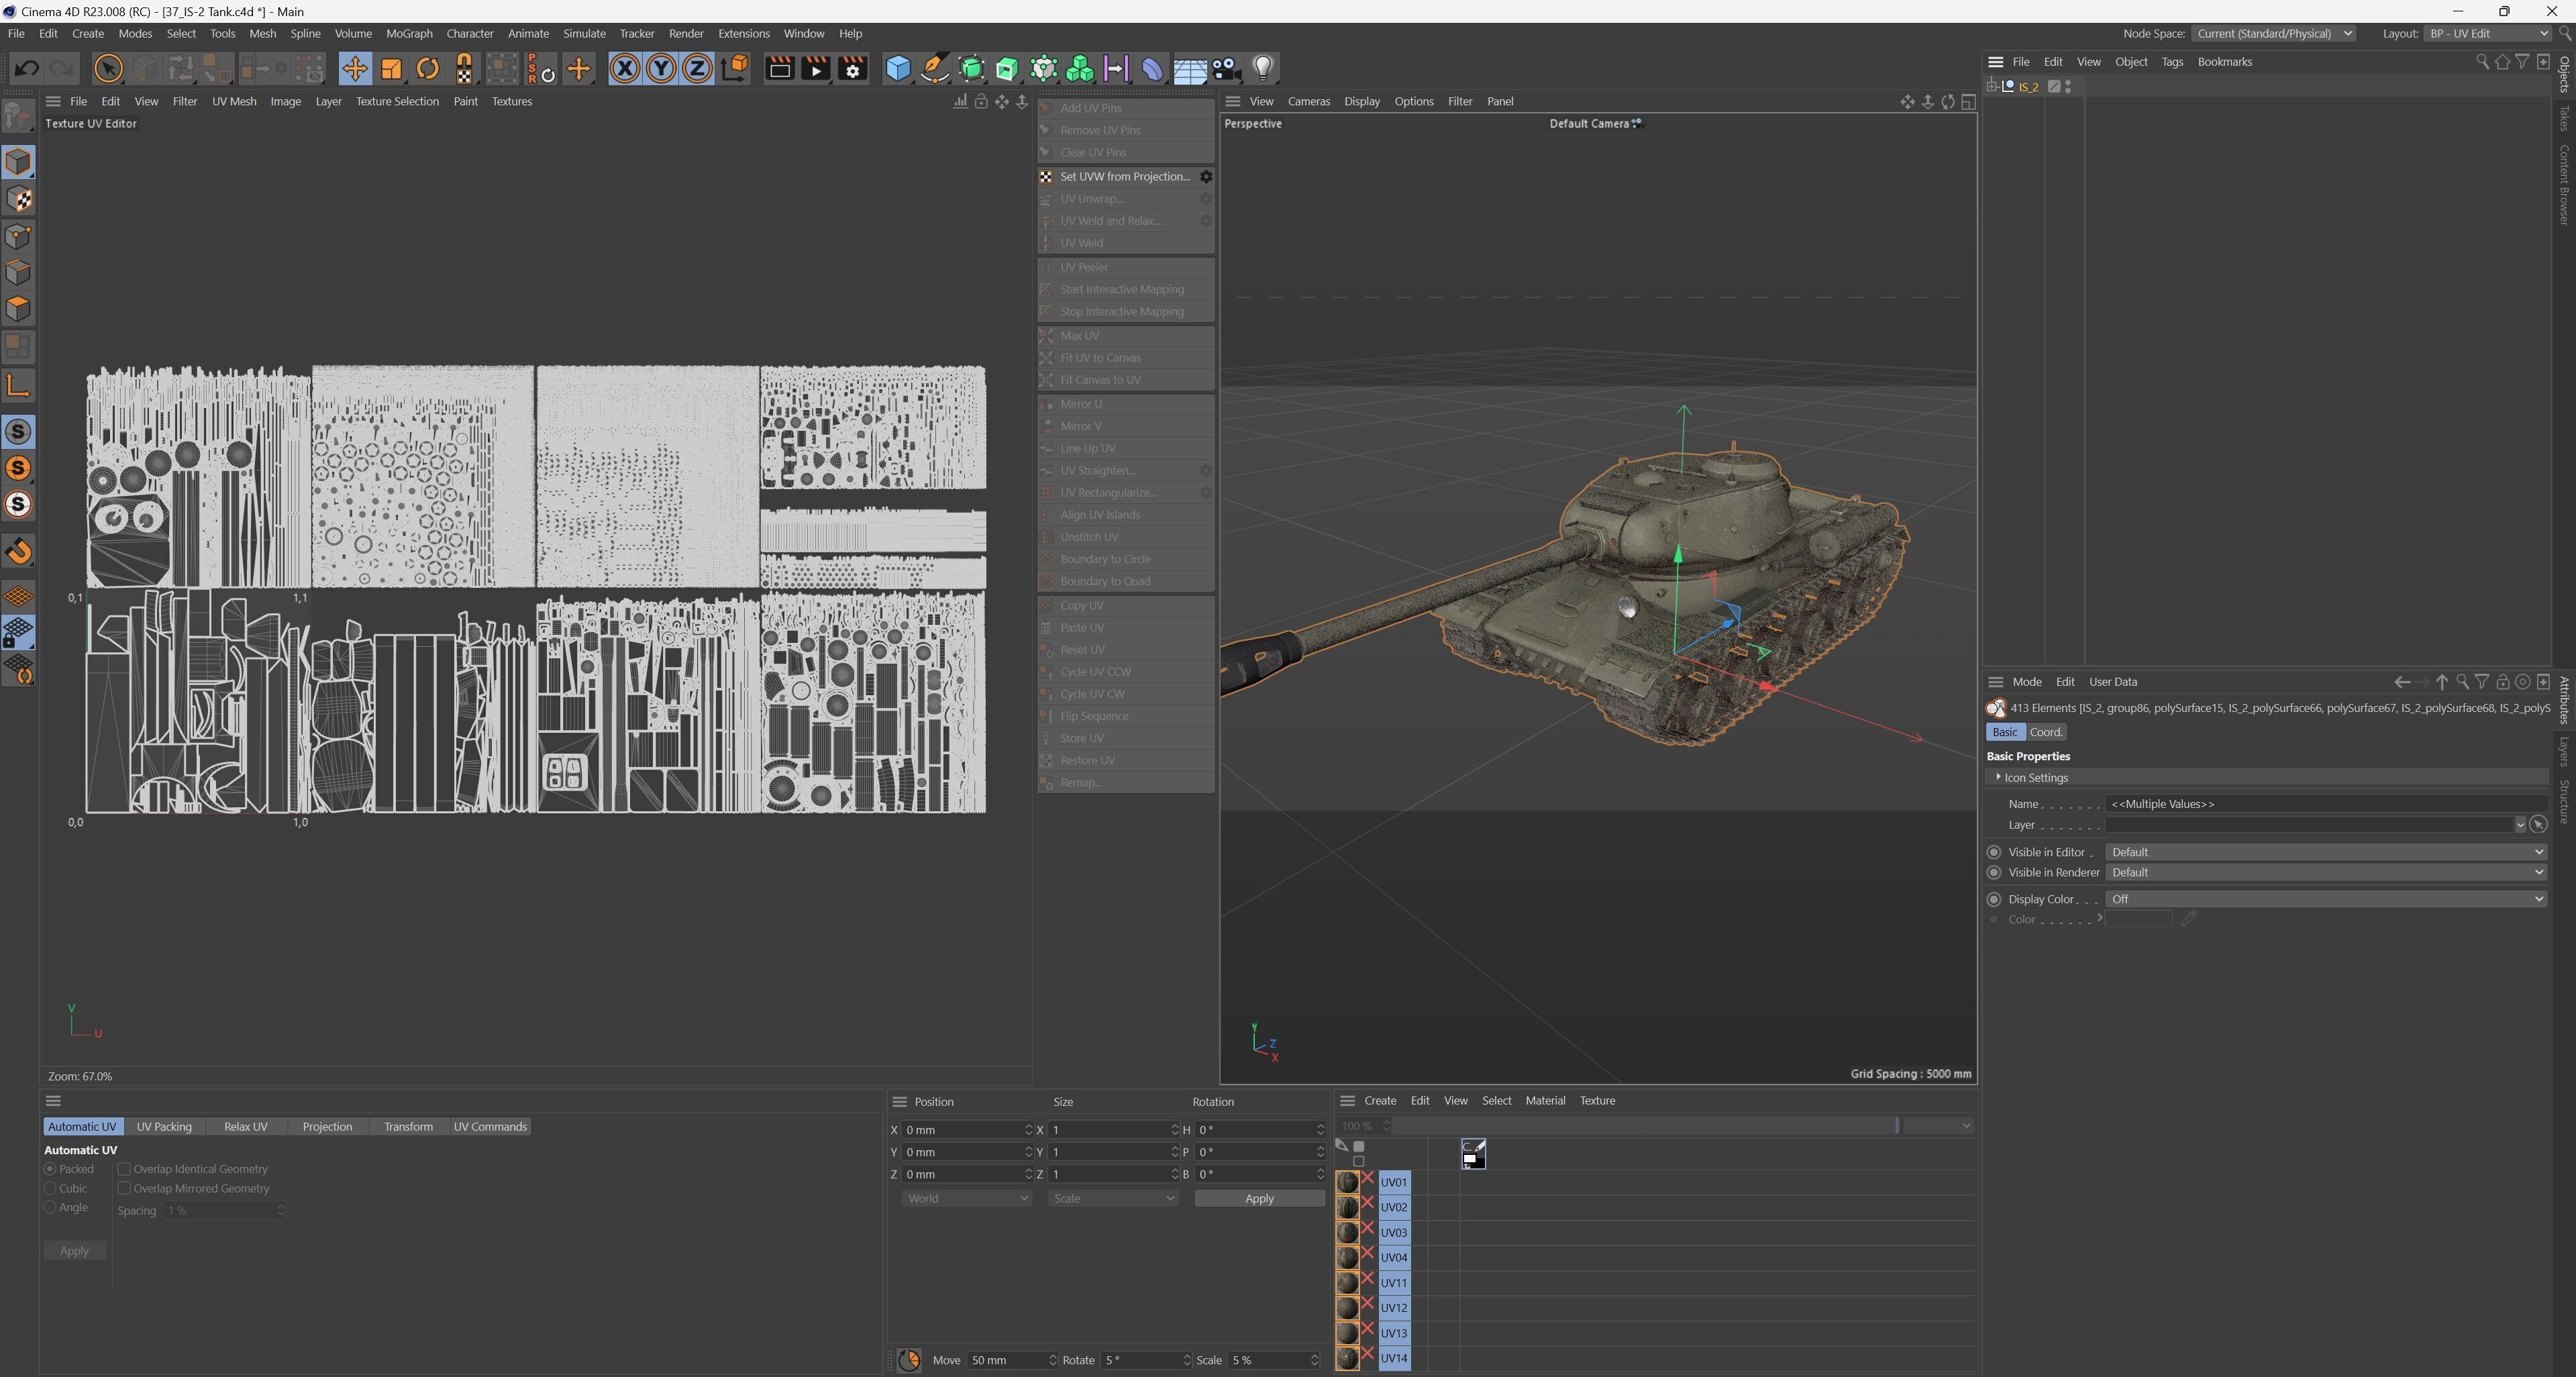Enable Overlap Identical Geometry checkbox
This screenshot has height=1377, width=2576.
[x=124, y=1169]
